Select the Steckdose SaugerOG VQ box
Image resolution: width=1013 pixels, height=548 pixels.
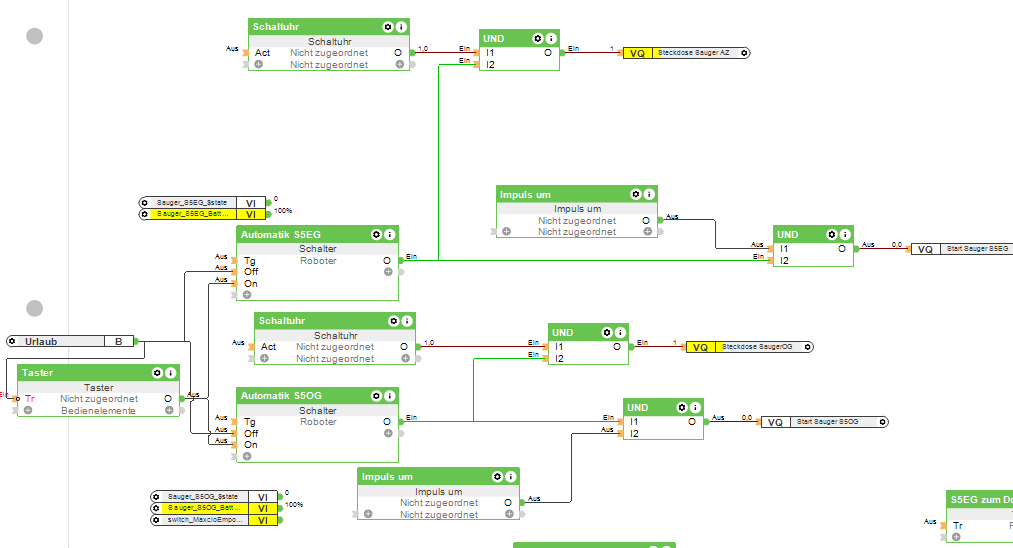tap(700, 347)
